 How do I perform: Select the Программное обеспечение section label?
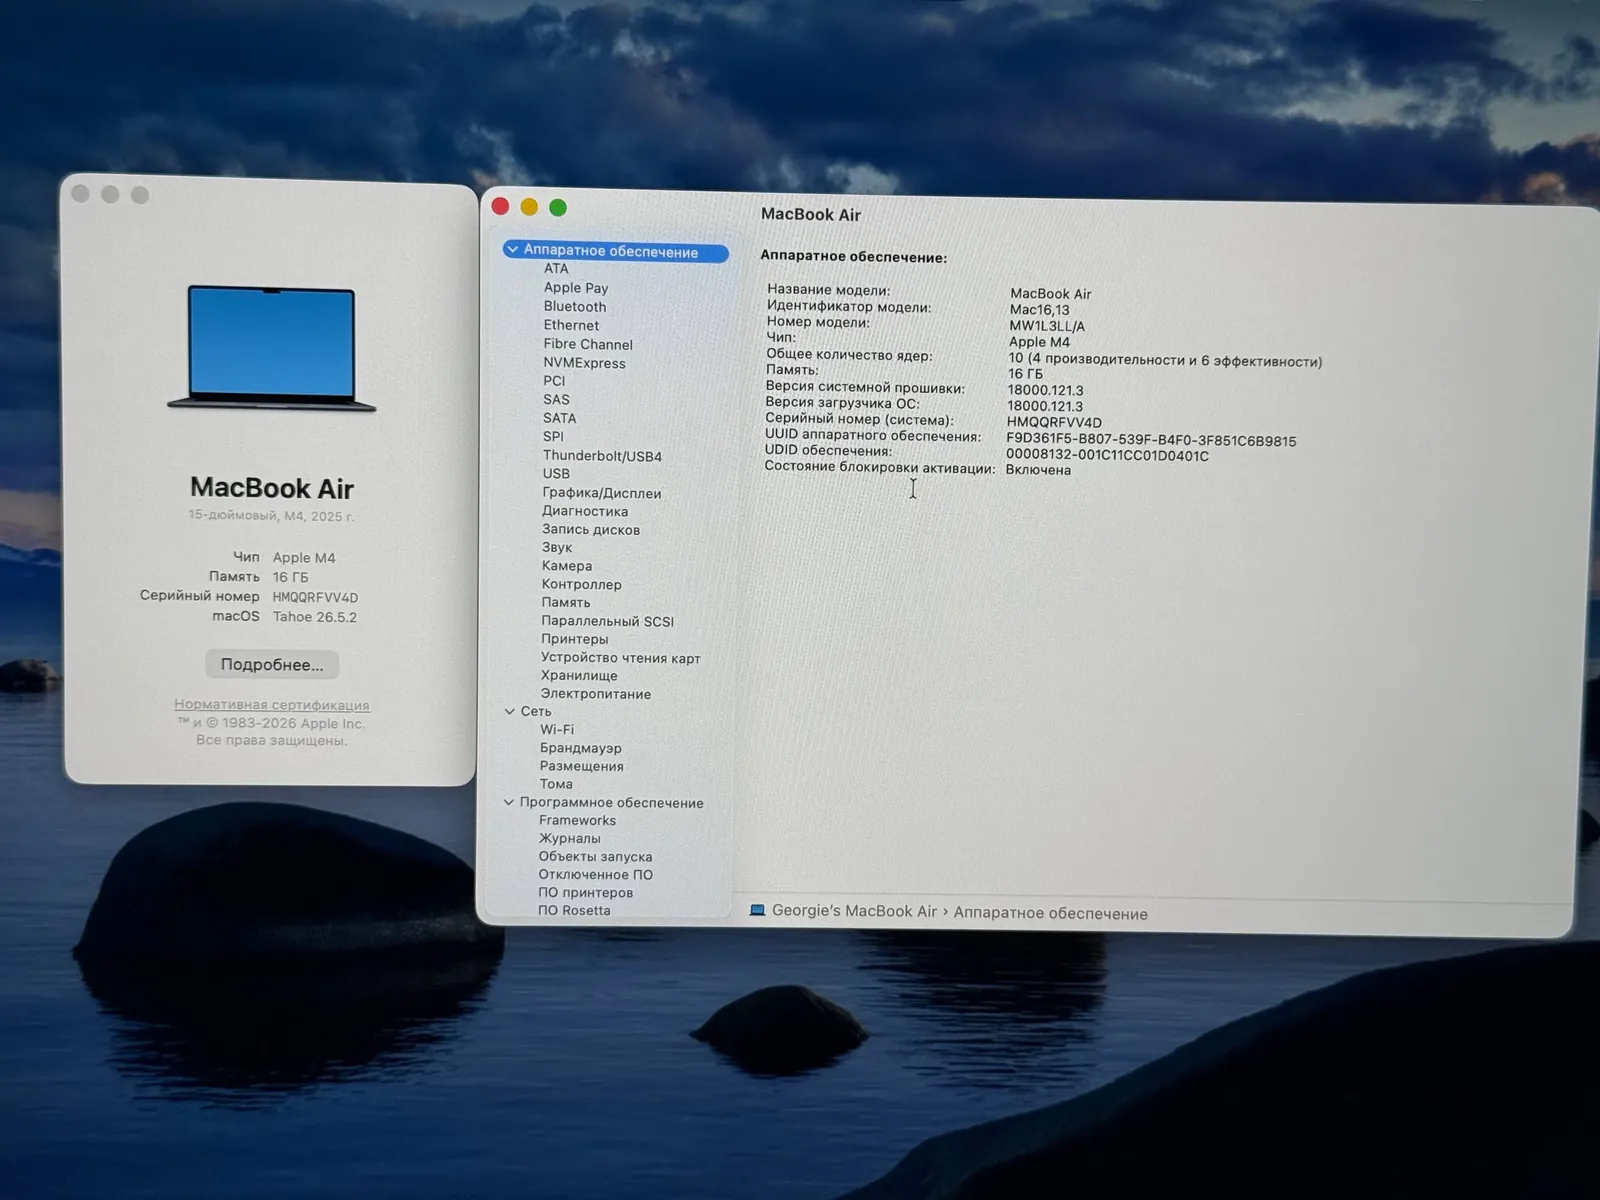tap(611, 803)
